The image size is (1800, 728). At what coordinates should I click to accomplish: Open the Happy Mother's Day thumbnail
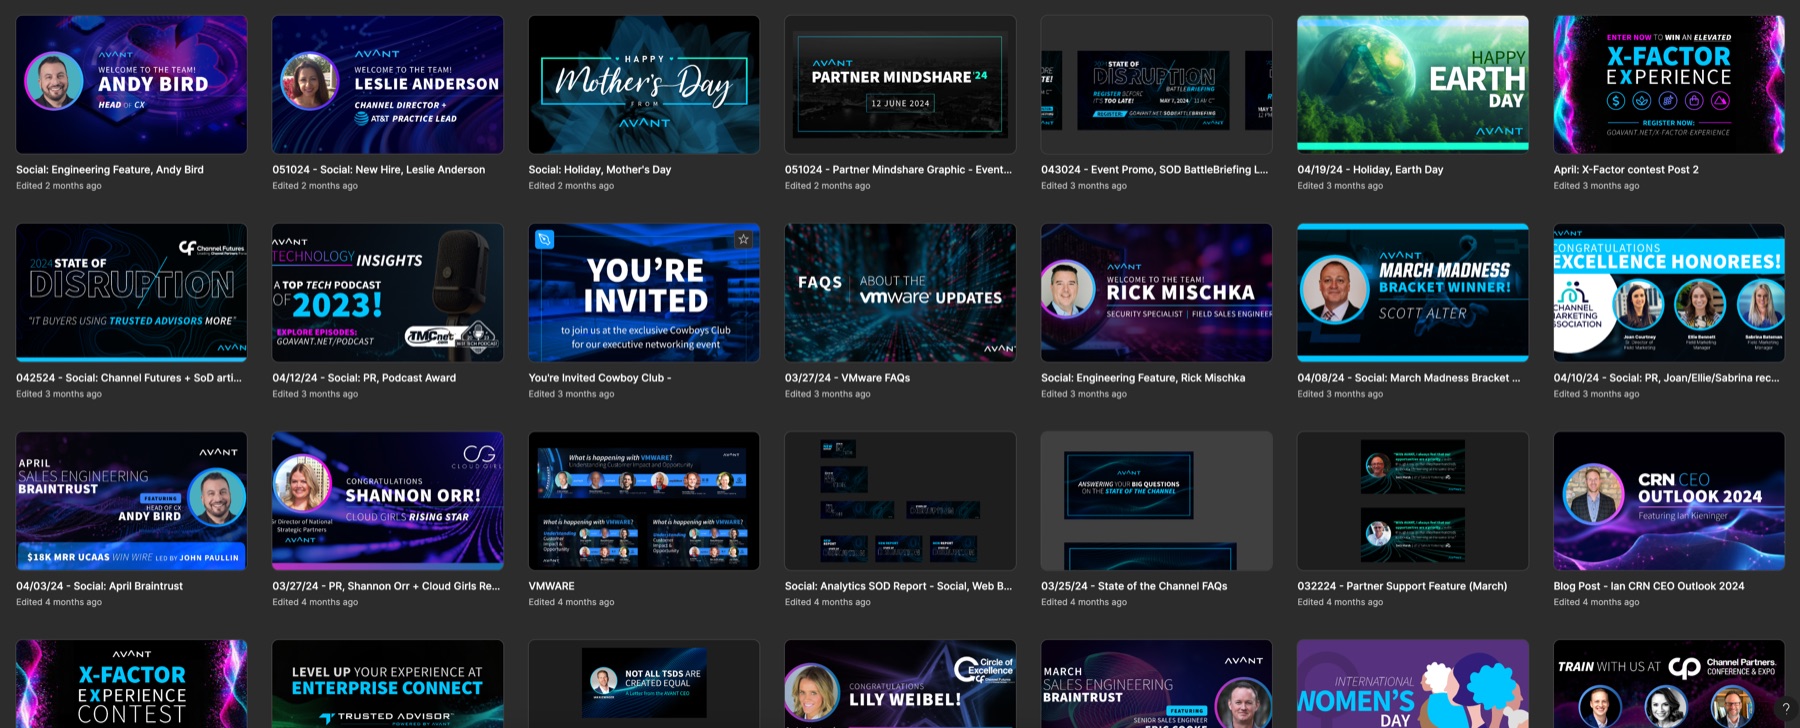(644, 84)
